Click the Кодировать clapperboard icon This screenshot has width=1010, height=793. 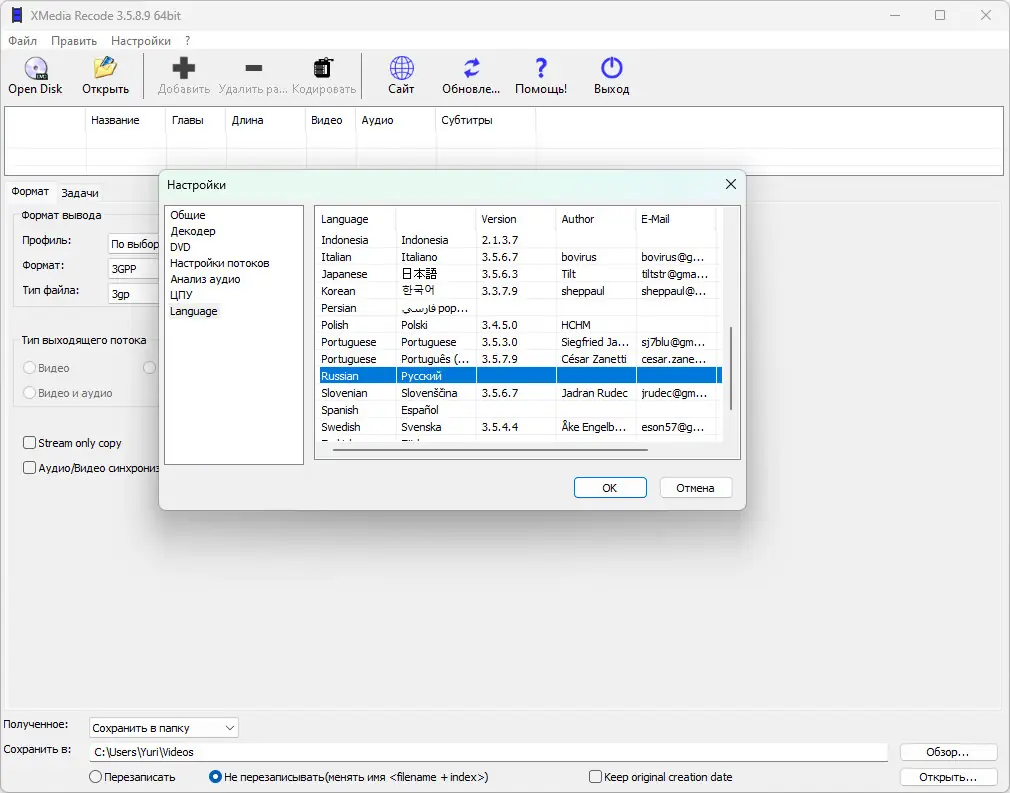click(323, 68)
